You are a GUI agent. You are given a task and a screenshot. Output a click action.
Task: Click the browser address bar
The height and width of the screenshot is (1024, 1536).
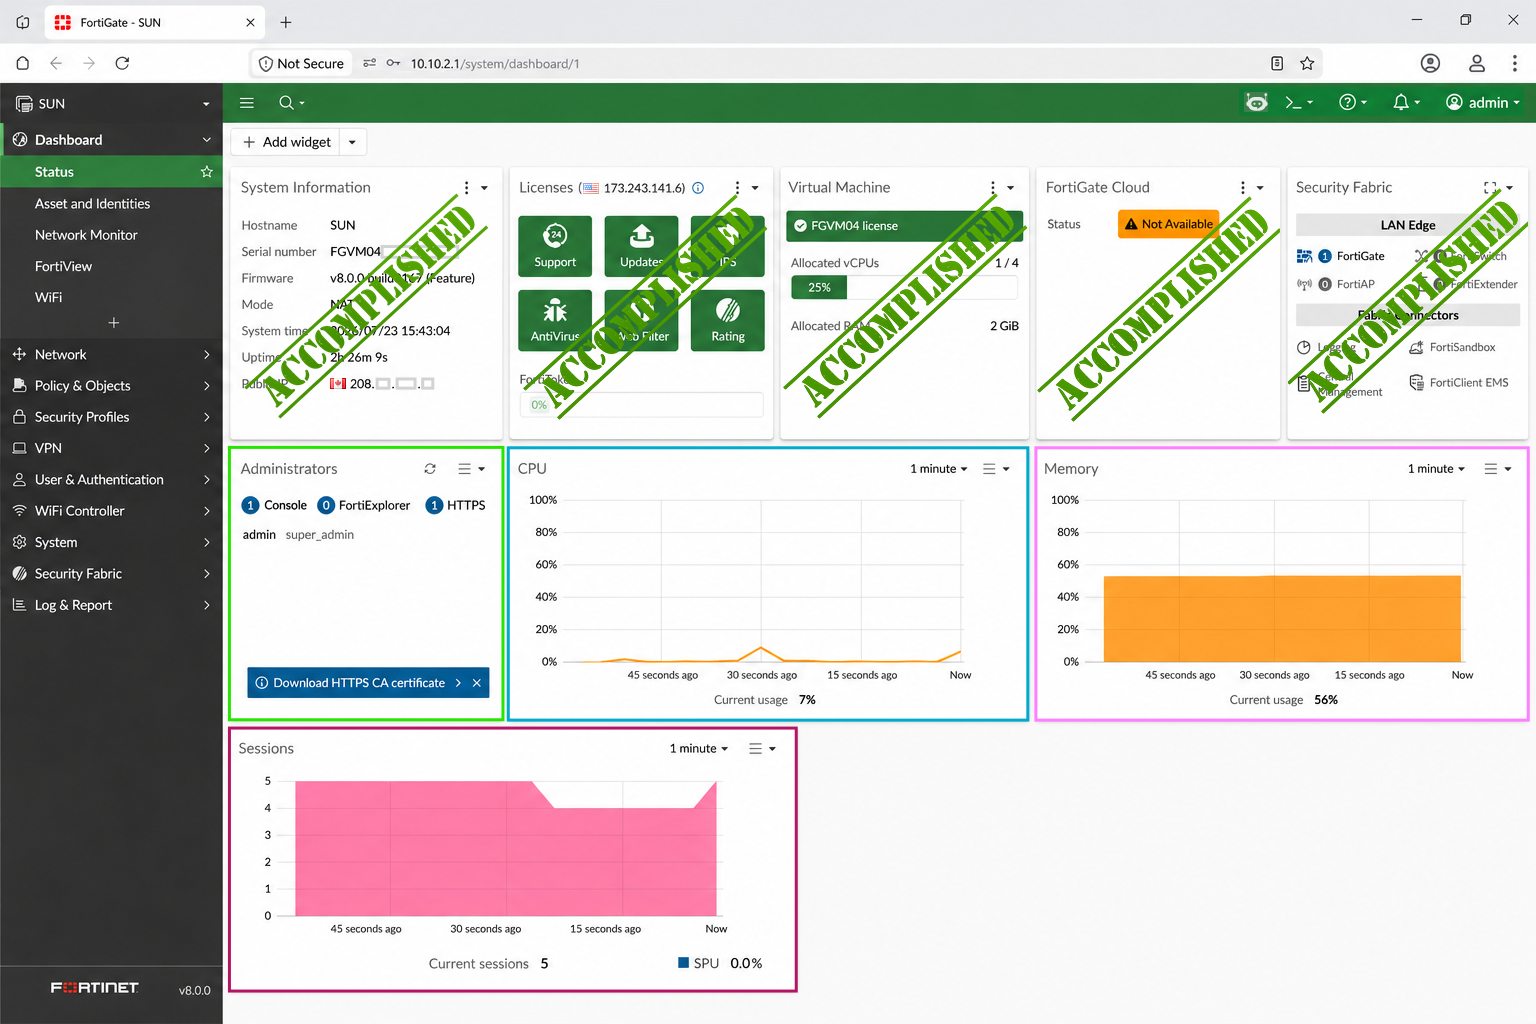point(786,63)
